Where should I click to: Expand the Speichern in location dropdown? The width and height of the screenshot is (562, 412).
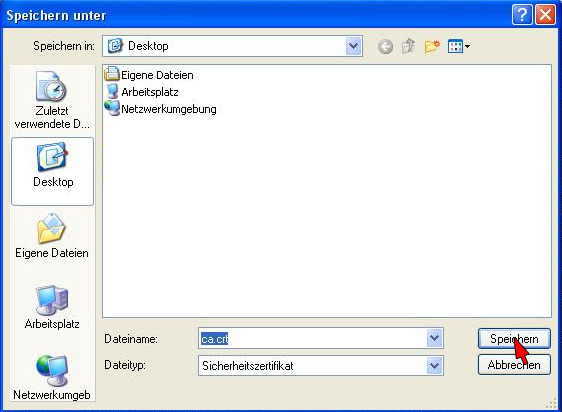353,46
